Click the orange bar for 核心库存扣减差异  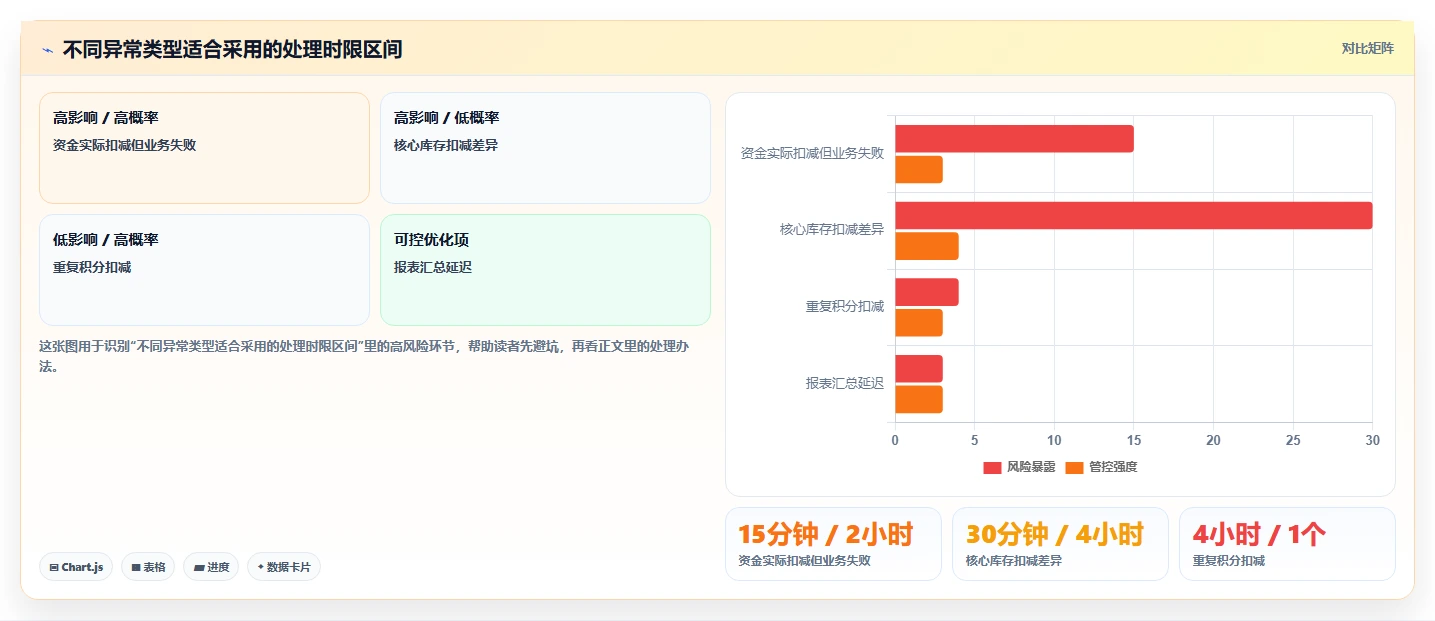[927, 246]
